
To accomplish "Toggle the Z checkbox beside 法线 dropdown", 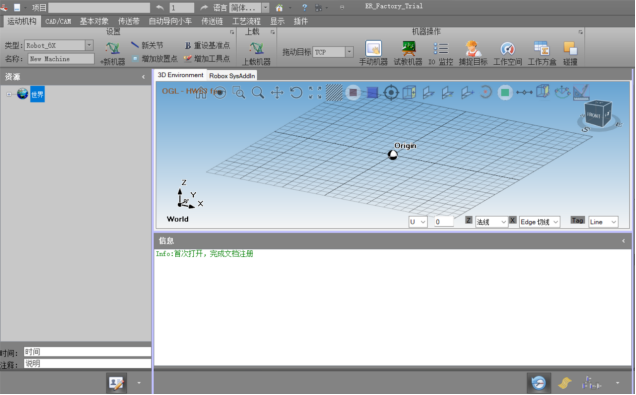I will [x=468, y=220].
